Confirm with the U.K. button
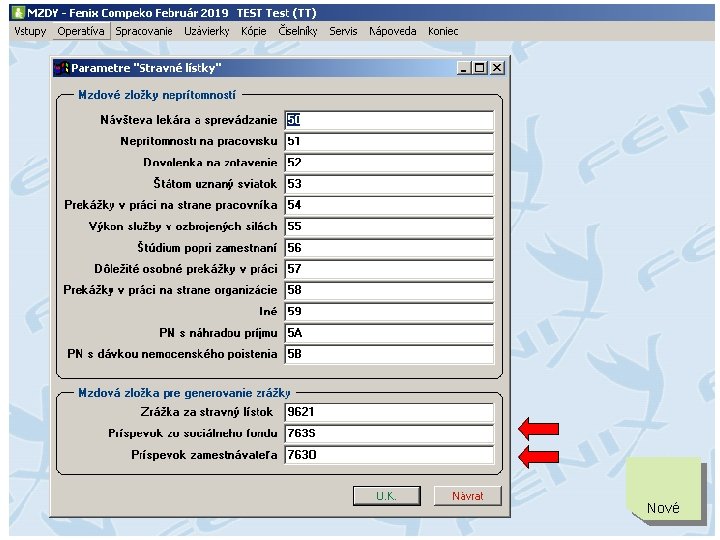The image size is (720, 540). click(387, 496)
